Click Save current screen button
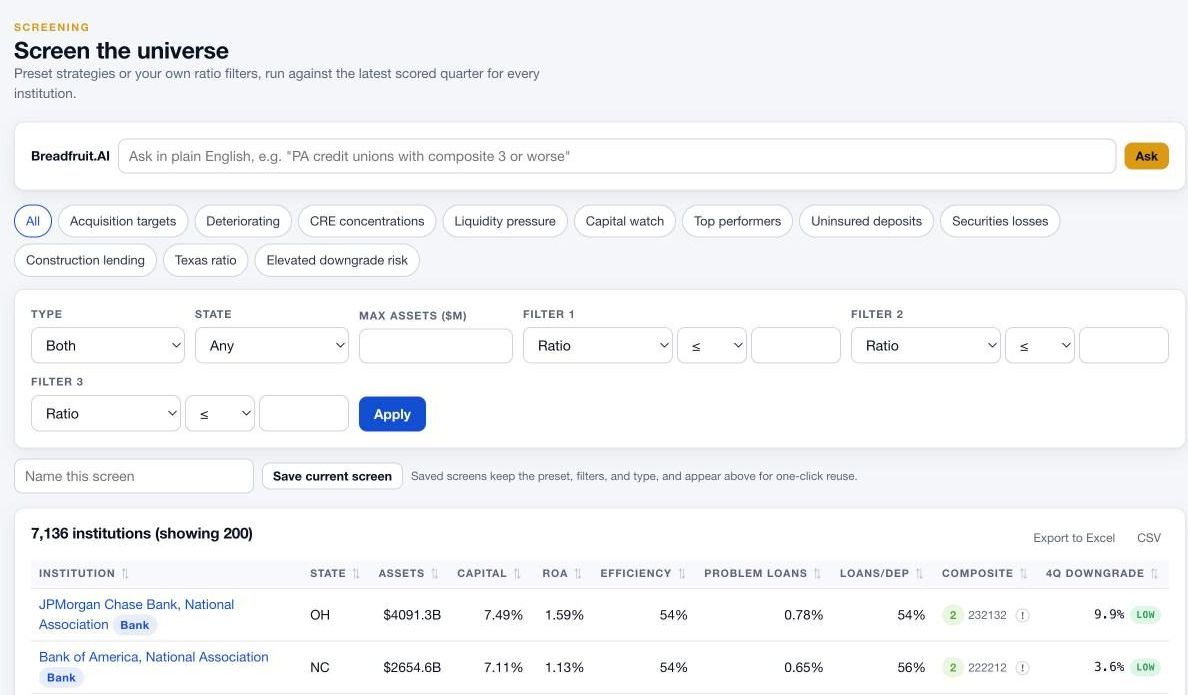Screen dimensions: 1188x695 pos(332,476)
